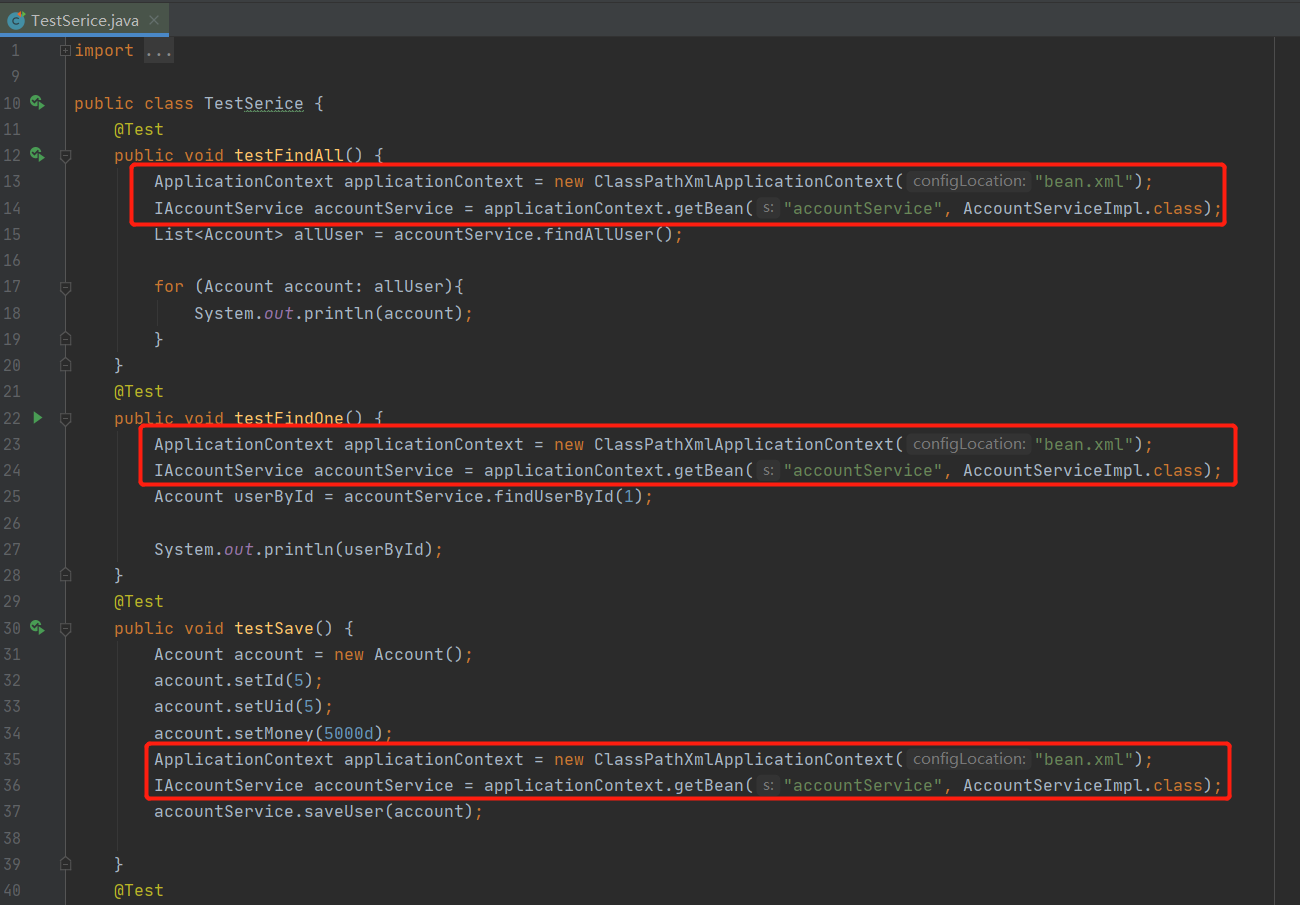The height and width of the screenshot is (905, 1300).
Task: Run testSave via its gutter run icon
Action: [x=37, y=627]
